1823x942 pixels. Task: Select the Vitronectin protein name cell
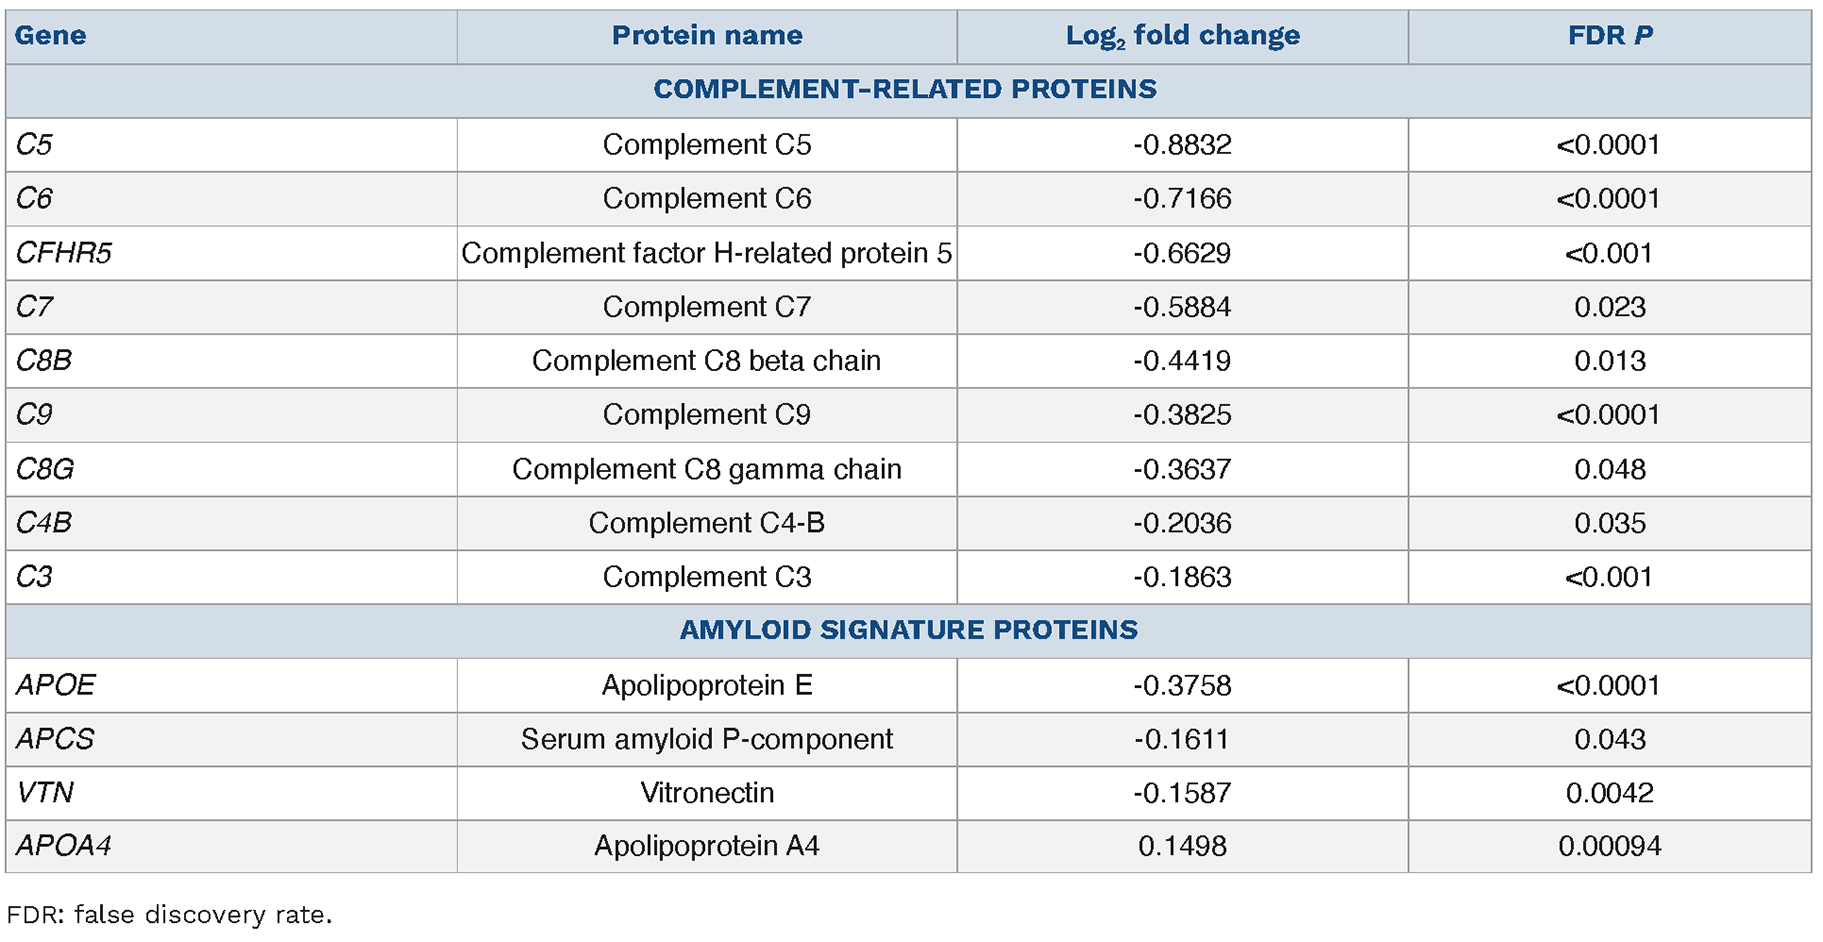coord(706,793)
